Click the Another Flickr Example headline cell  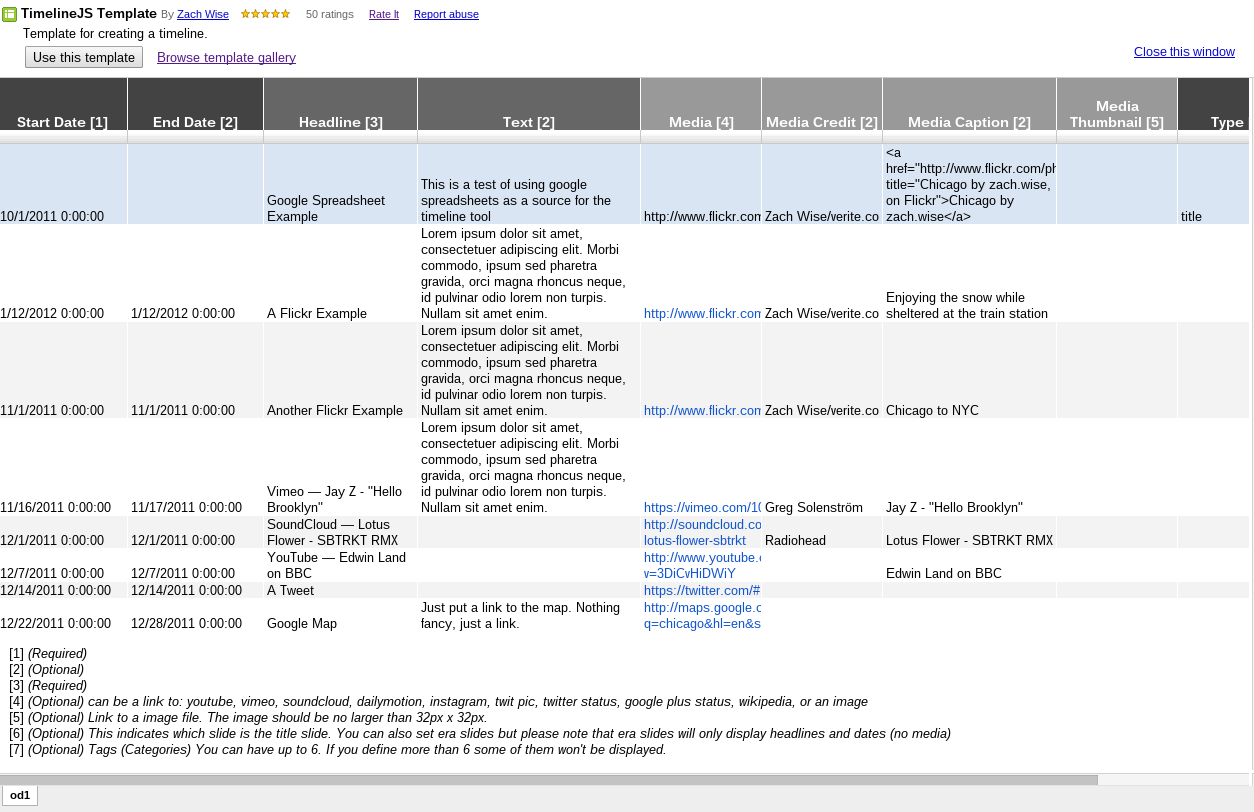340,370
